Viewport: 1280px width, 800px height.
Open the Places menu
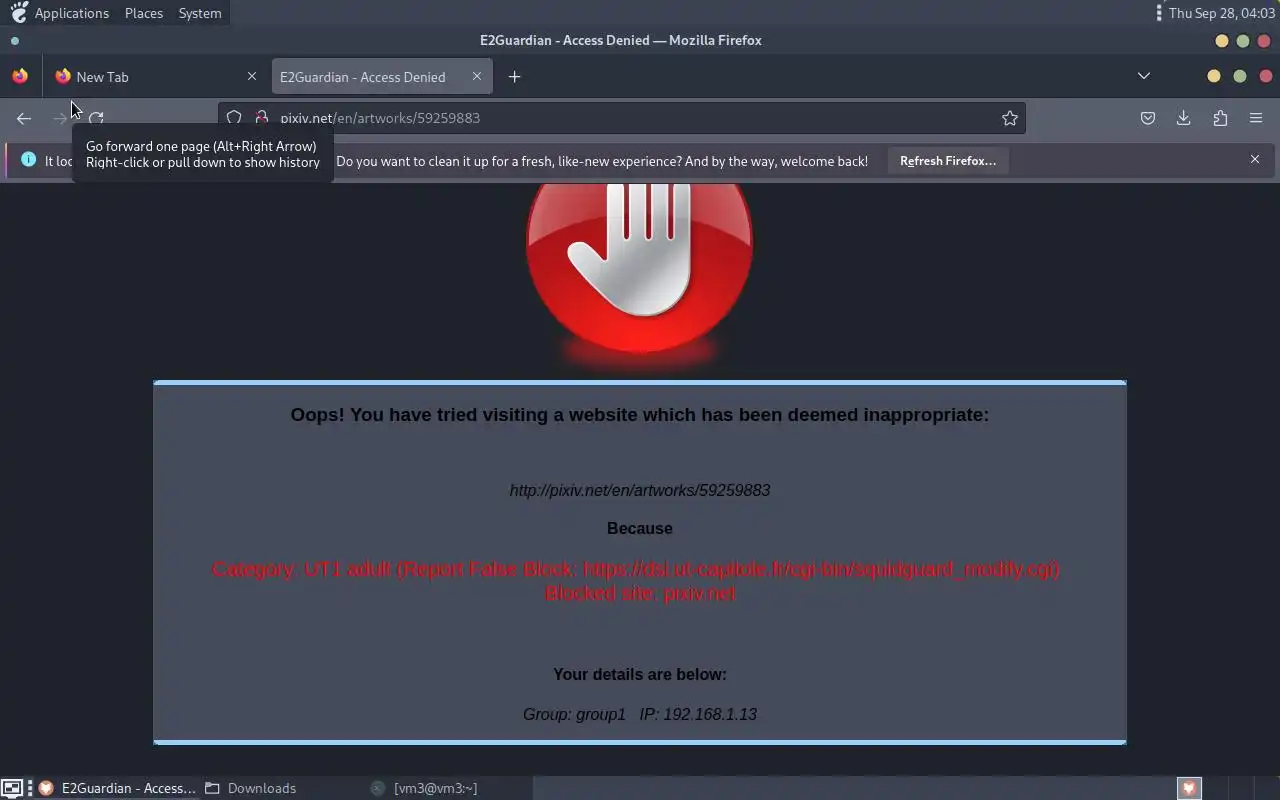coord(144,13)
